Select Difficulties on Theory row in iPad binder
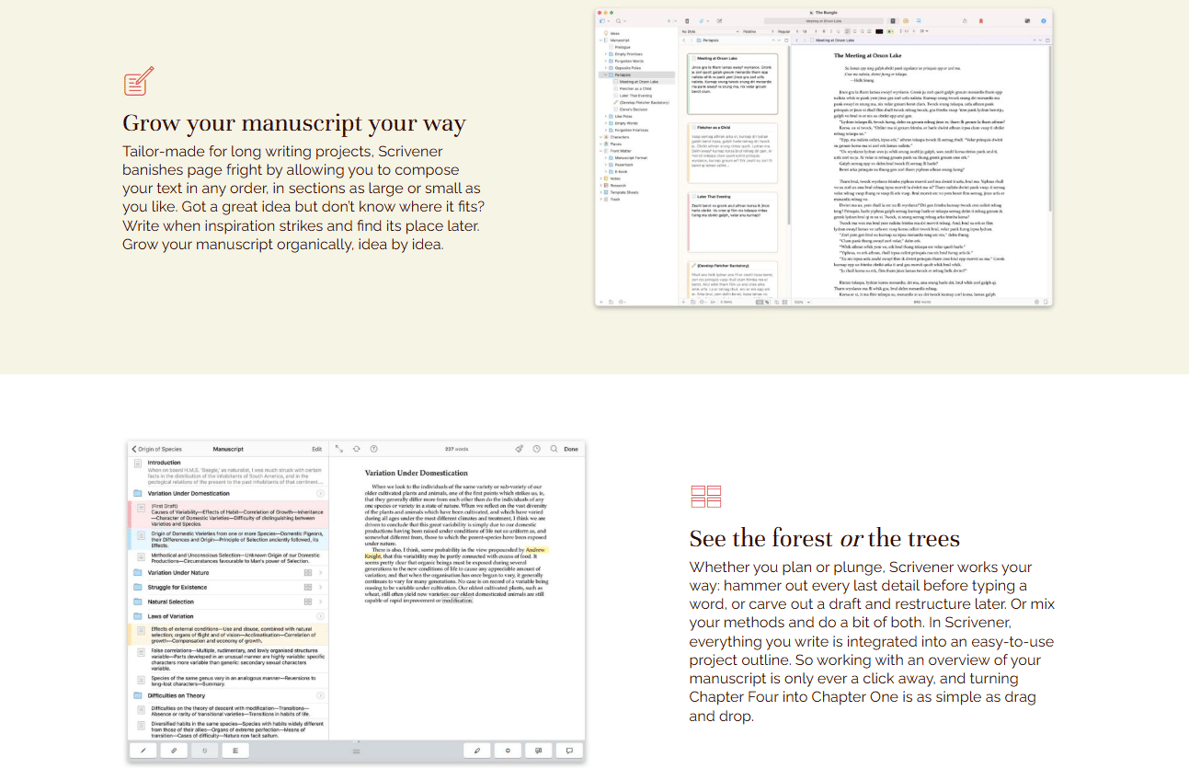1189x768 pixels. point(227,695)
